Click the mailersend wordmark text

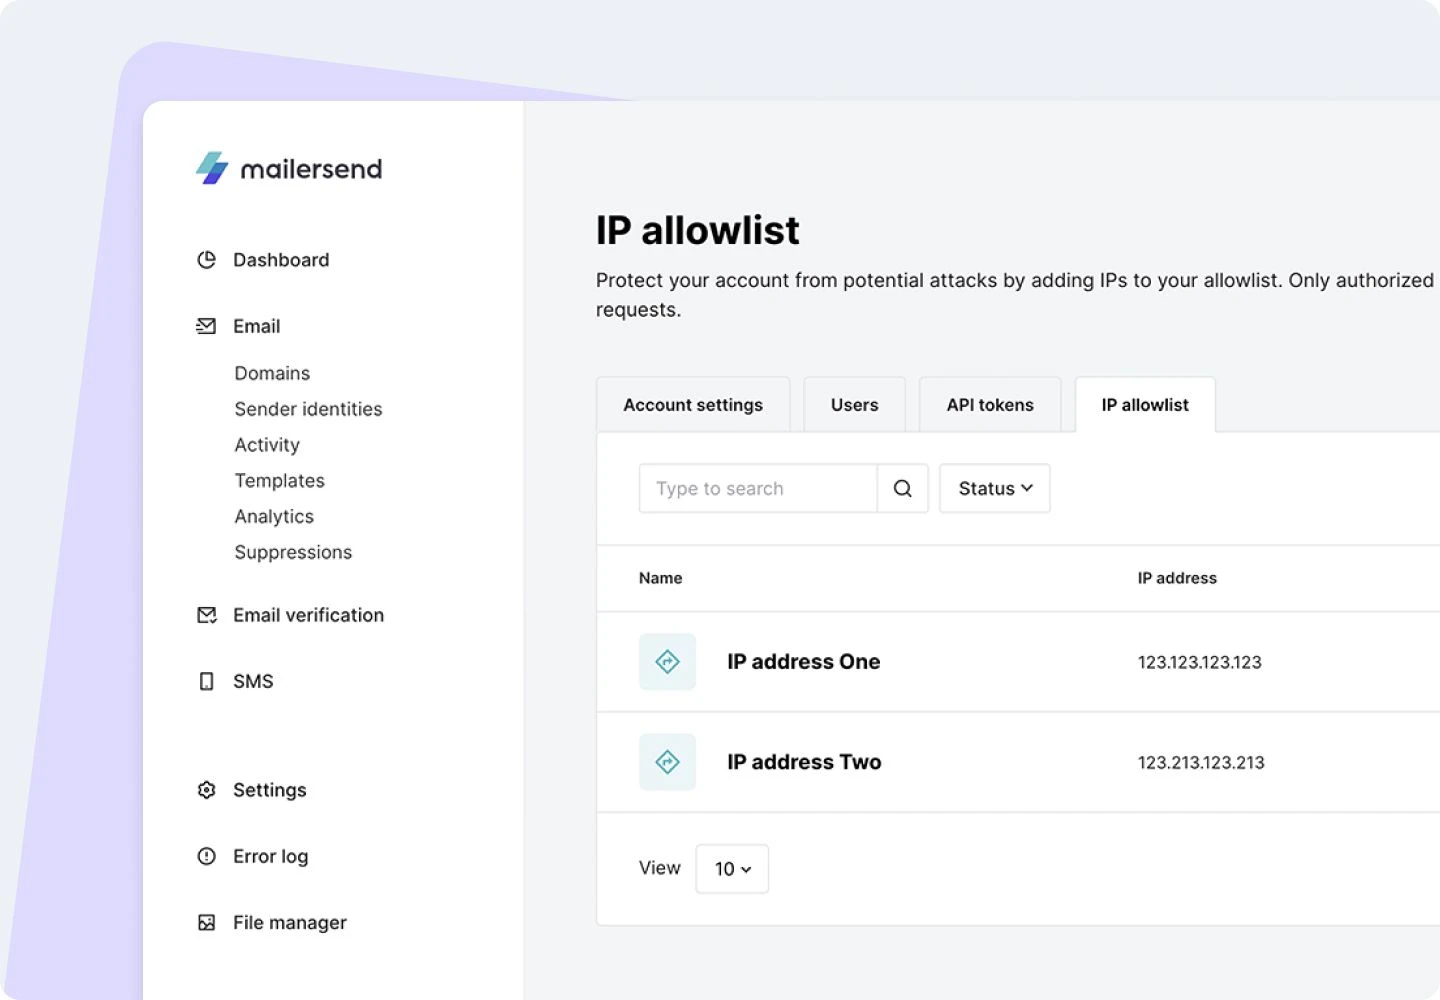[311, 169]
